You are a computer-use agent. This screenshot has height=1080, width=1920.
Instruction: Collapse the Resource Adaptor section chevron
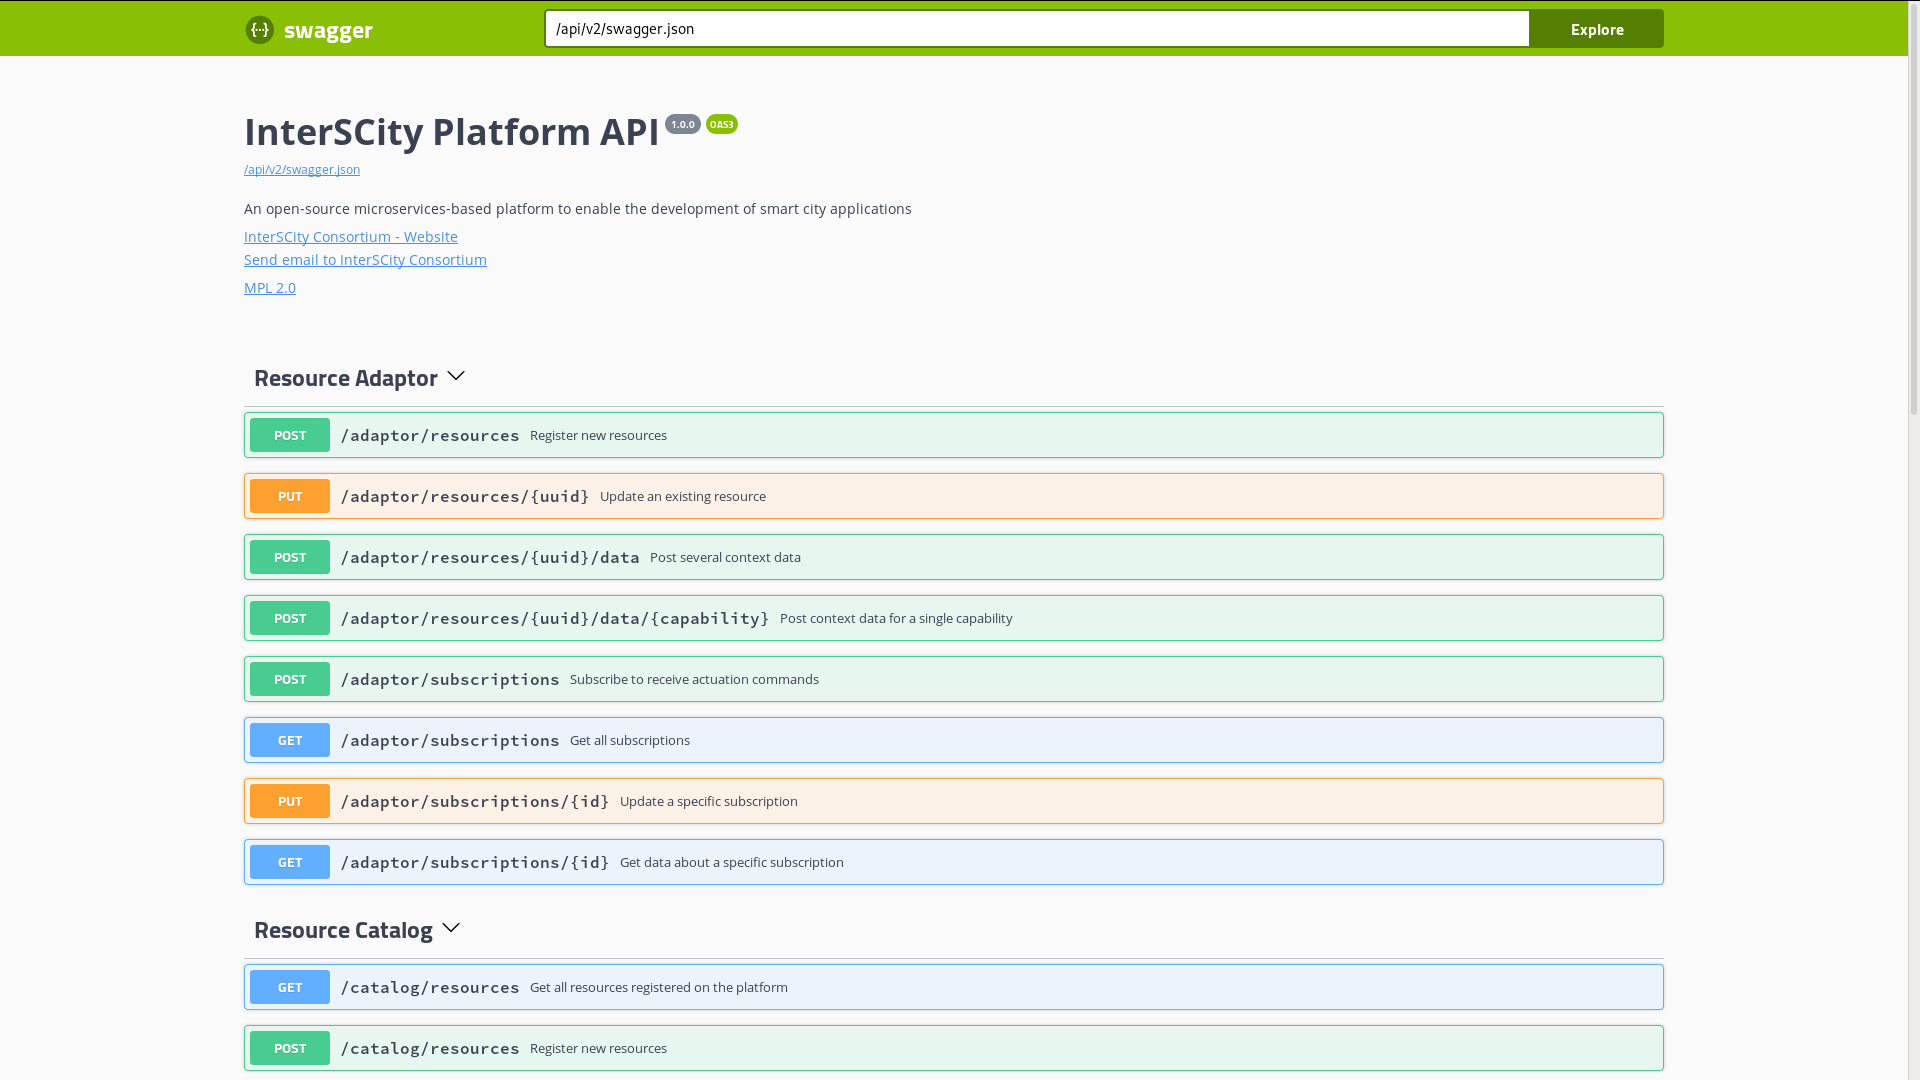coord(456,377)
